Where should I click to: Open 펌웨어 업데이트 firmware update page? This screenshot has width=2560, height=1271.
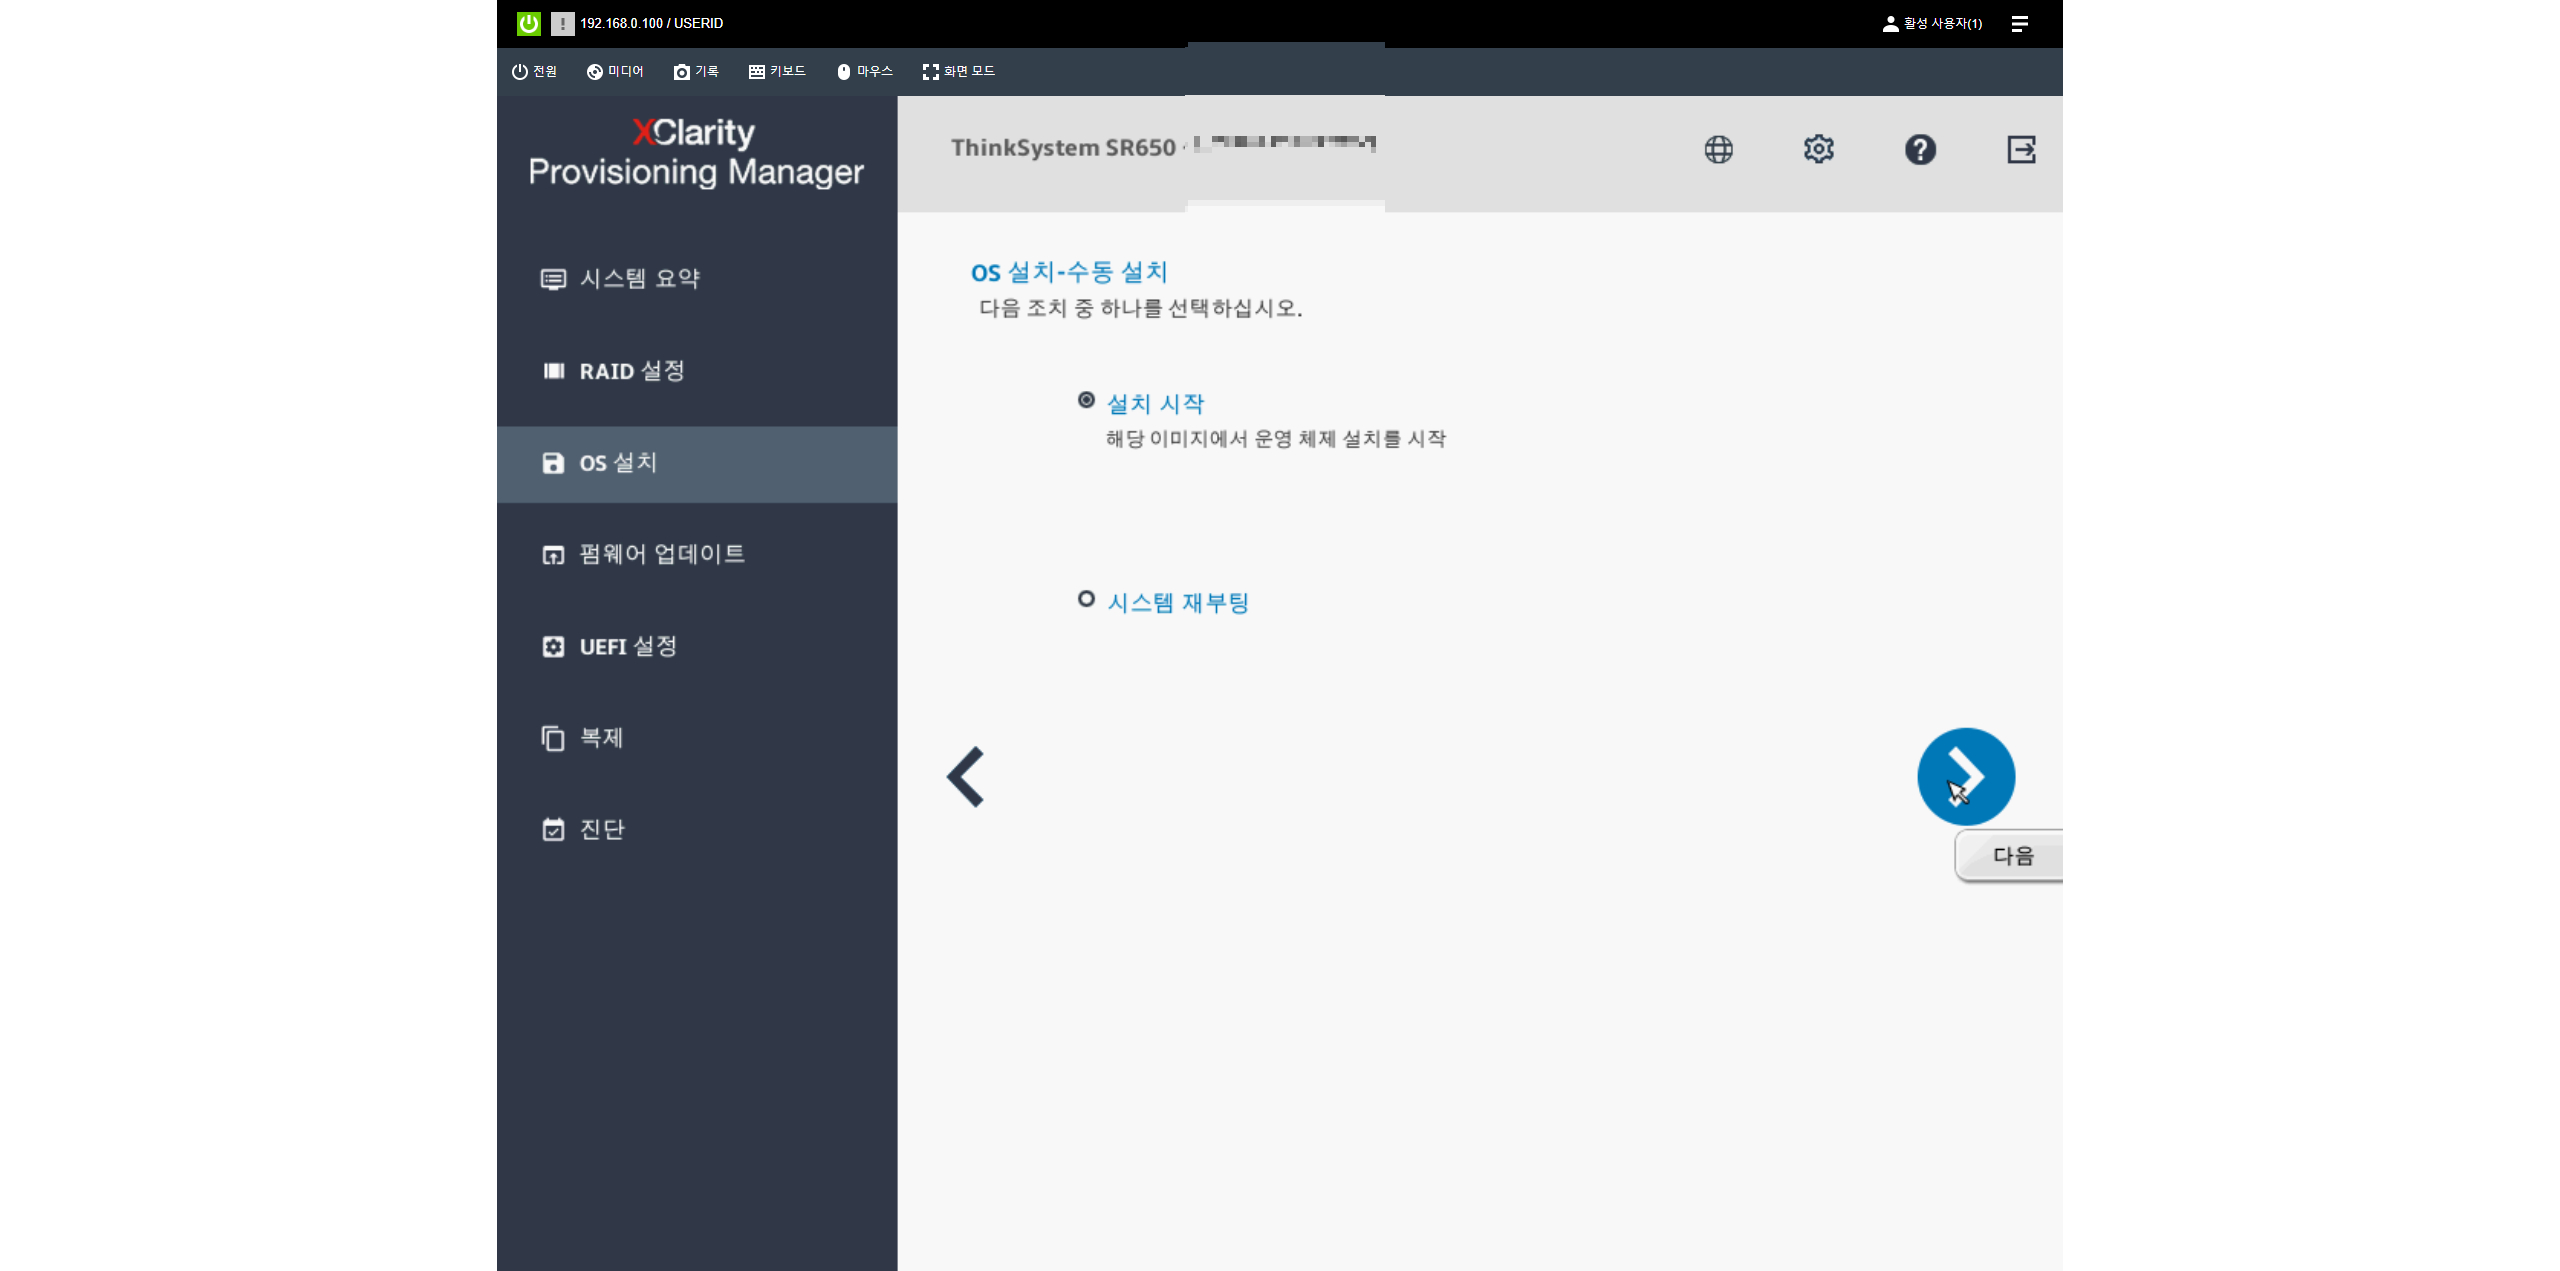pos(661,554)
